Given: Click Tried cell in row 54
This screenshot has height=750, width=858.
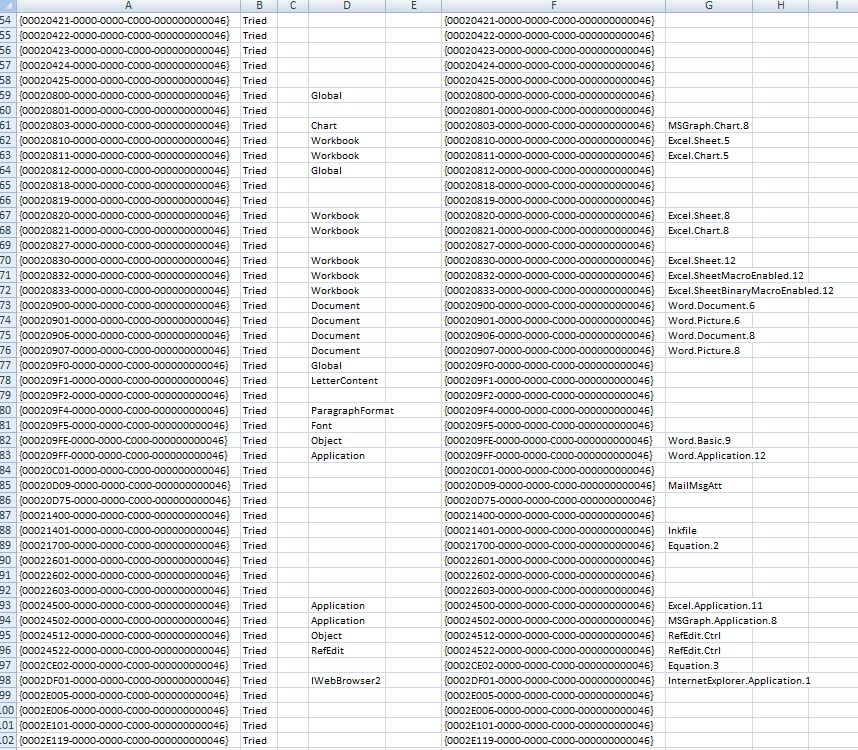Looking at the screenshot, I should (259, 21).
